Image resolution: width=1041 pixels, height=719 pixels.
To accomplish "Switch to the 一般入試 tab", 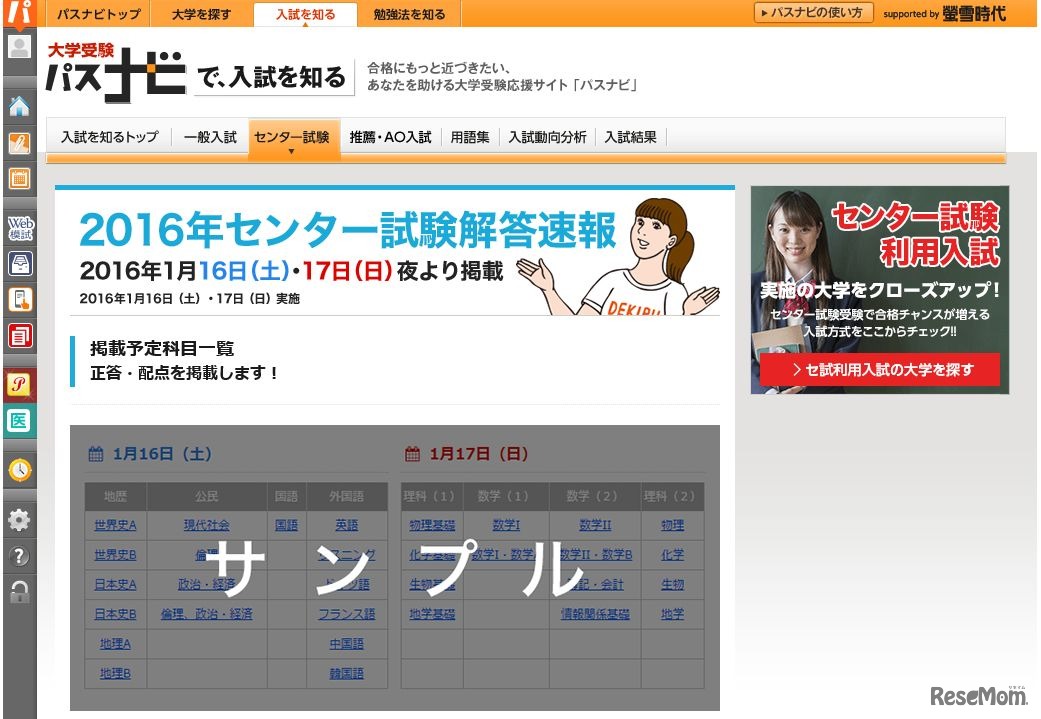I will tap(210, 137).
